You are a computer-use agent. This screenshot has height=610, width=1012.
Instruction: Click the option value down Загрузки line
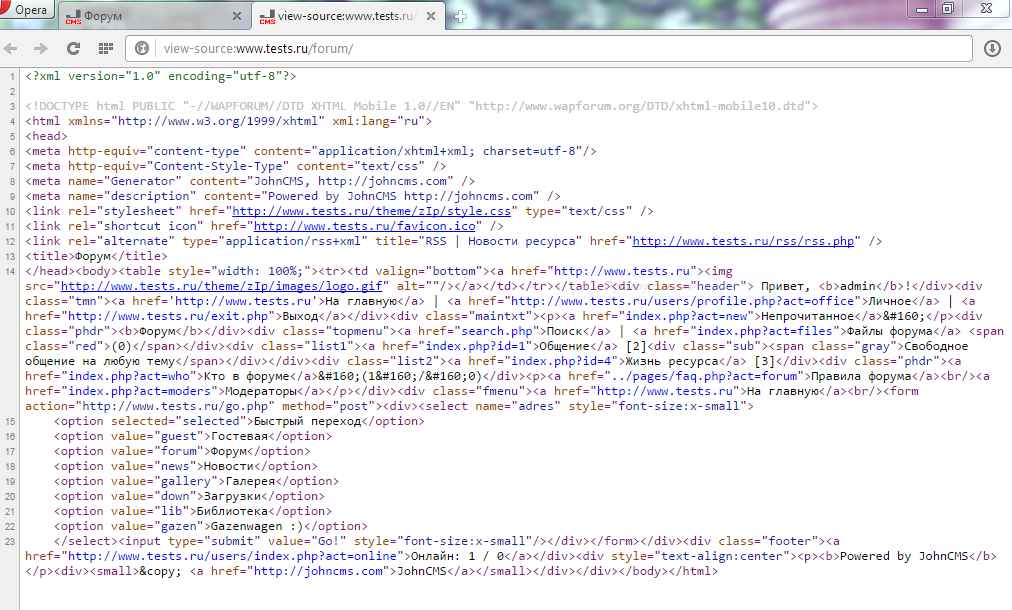189,496
